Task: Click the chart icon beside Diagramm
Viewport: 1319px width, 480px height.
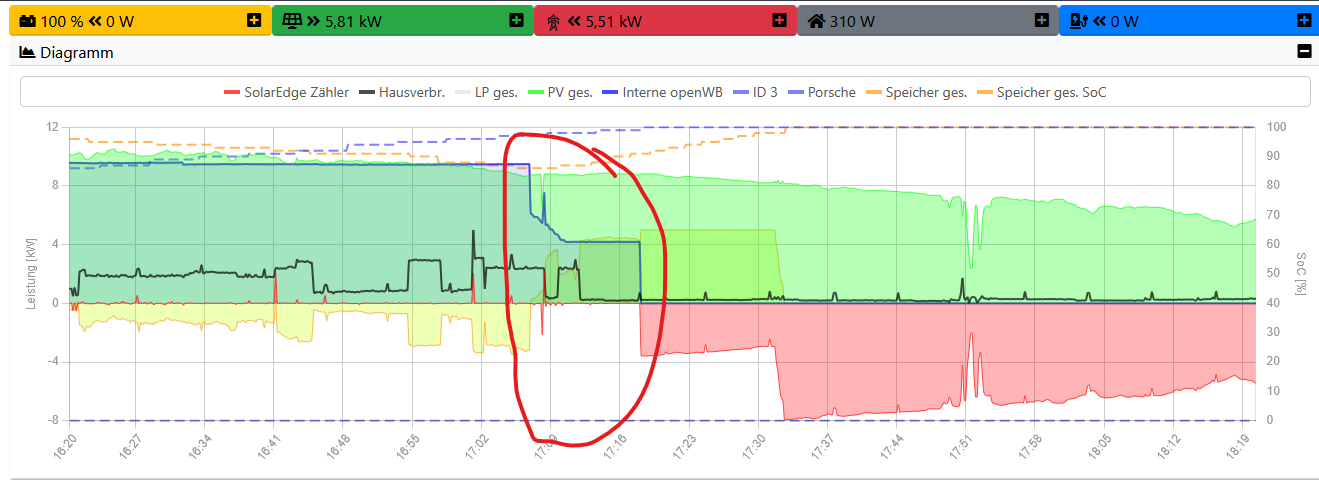Action: click(27, 52)
